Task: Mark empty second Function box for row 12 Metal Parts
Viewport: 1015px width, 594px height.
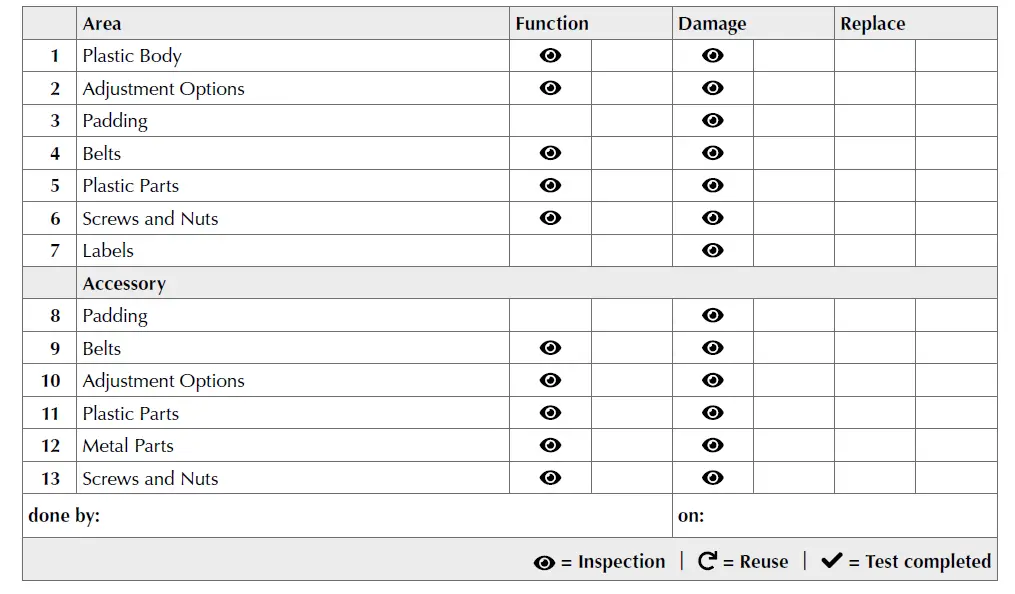Action: pos(631,446)
